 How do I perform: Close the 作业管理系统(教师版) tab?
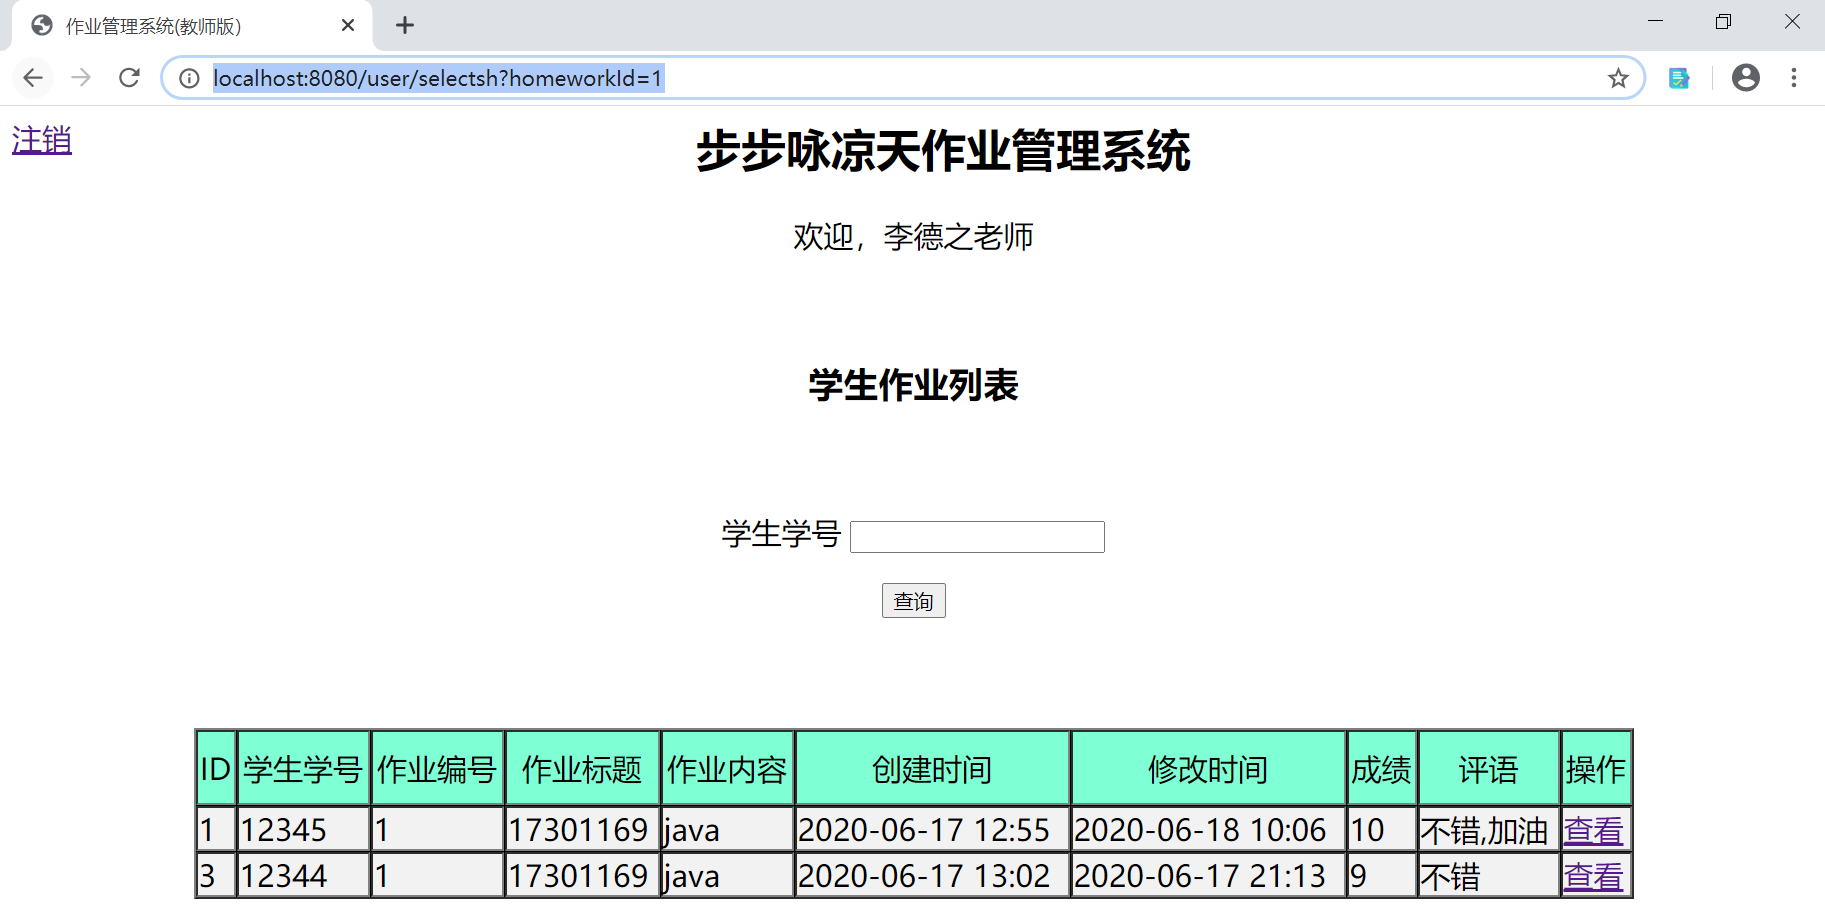pyautogui.click(x=348, y=25)
